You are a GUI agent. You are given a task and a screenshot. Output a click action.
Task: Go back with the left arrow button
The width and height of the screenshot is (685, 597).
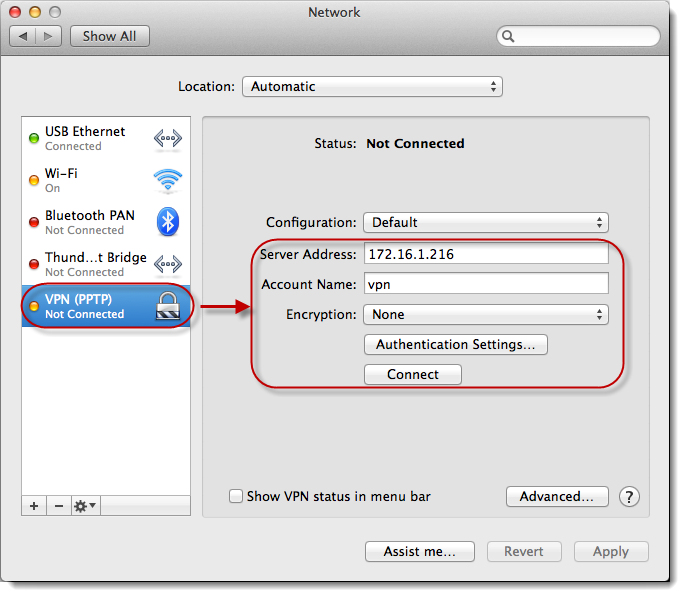coord(23,36)
